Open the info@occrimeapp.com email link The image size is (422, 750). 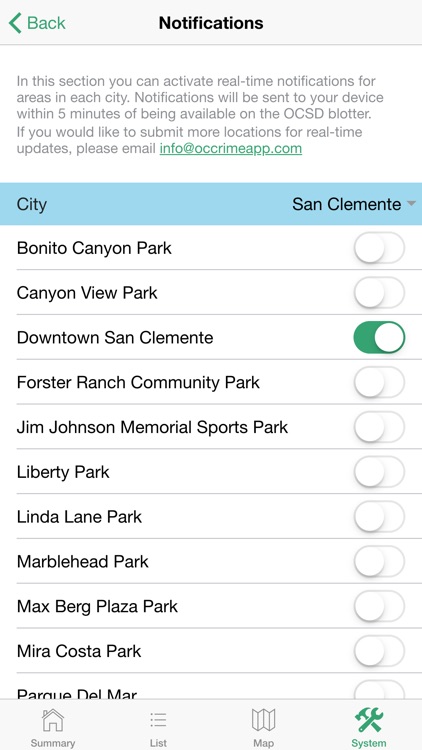[231, 148]
